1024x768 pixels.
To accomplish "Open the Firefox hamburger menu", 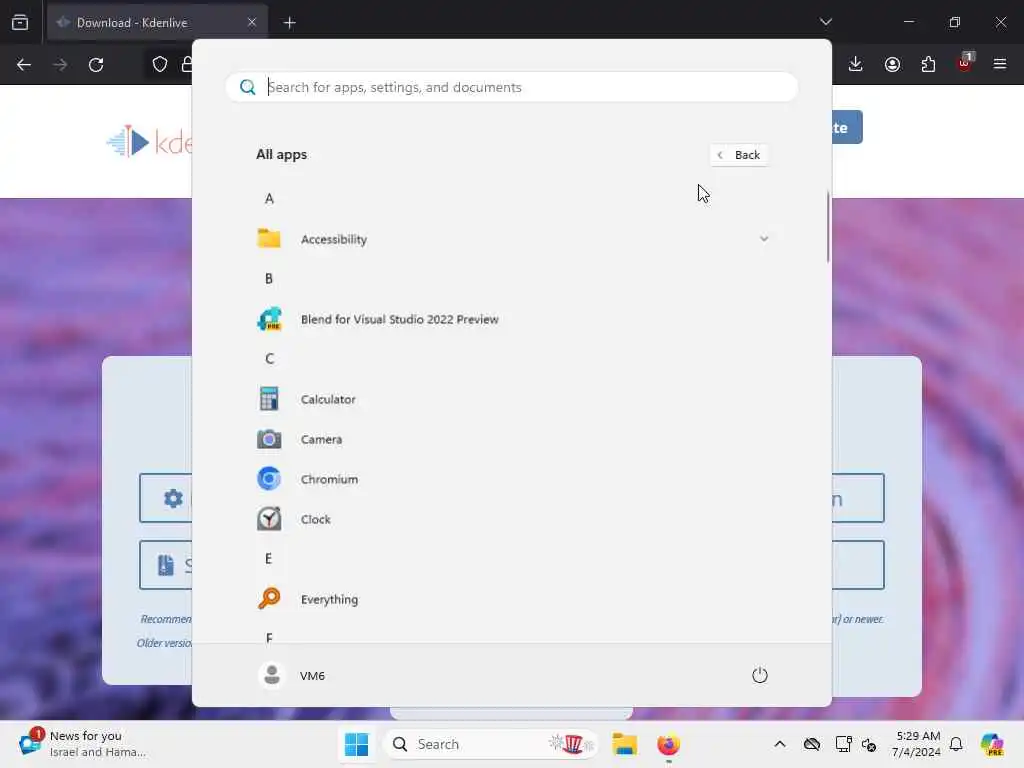I will tap(1000, 64).
